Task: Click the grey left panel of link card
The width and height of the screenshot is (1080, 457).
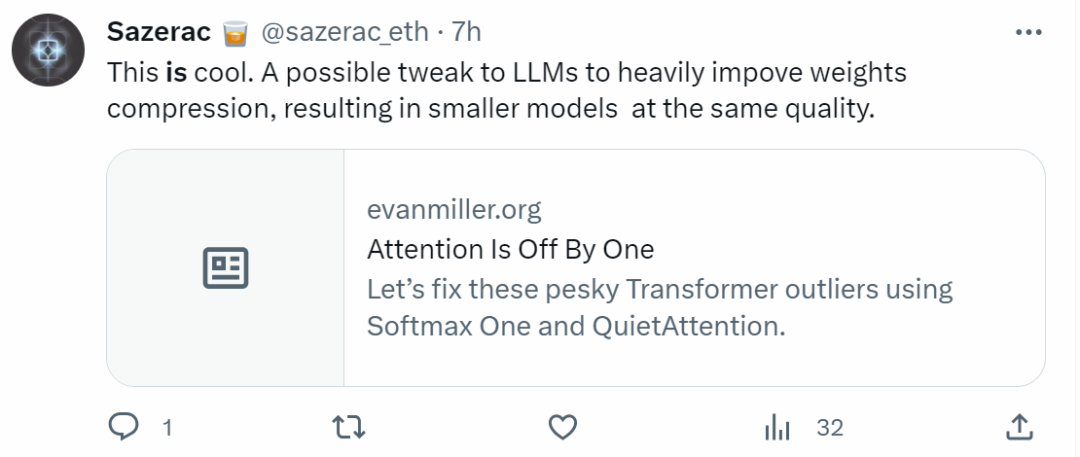Action: tap(225, 268)
